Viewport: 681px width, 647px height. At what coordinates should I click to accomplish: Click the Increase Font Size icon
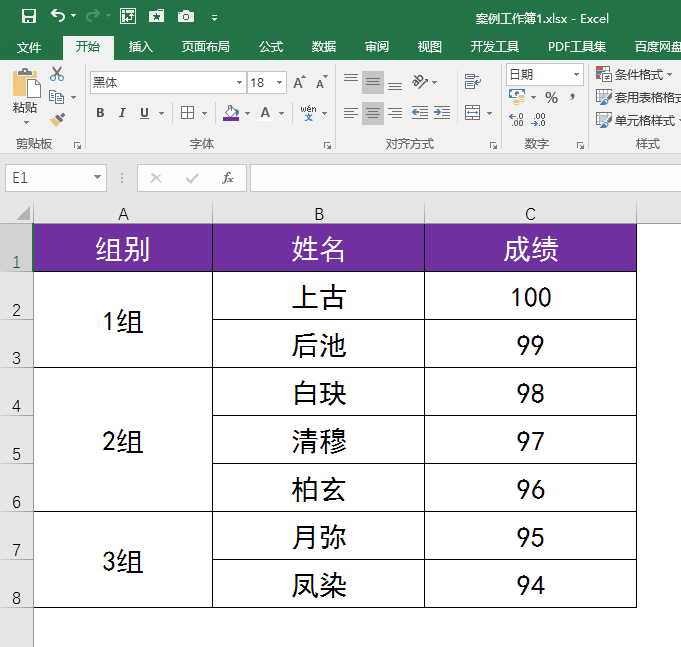tap(299, 83)
